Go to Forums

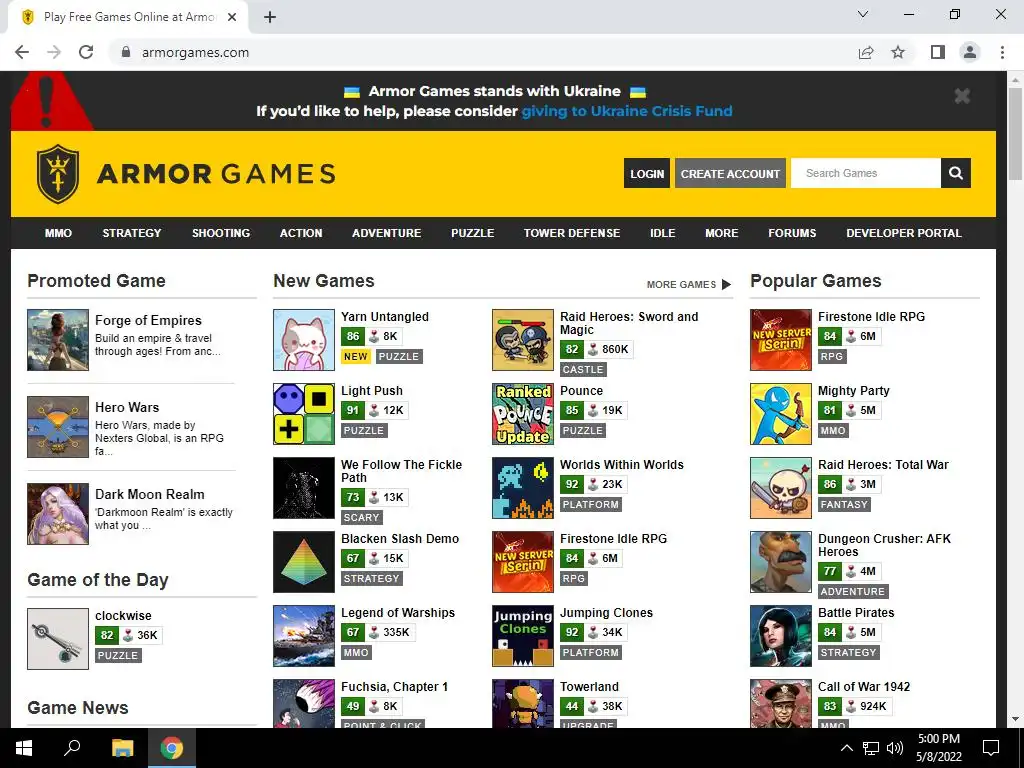click(792, 233)
